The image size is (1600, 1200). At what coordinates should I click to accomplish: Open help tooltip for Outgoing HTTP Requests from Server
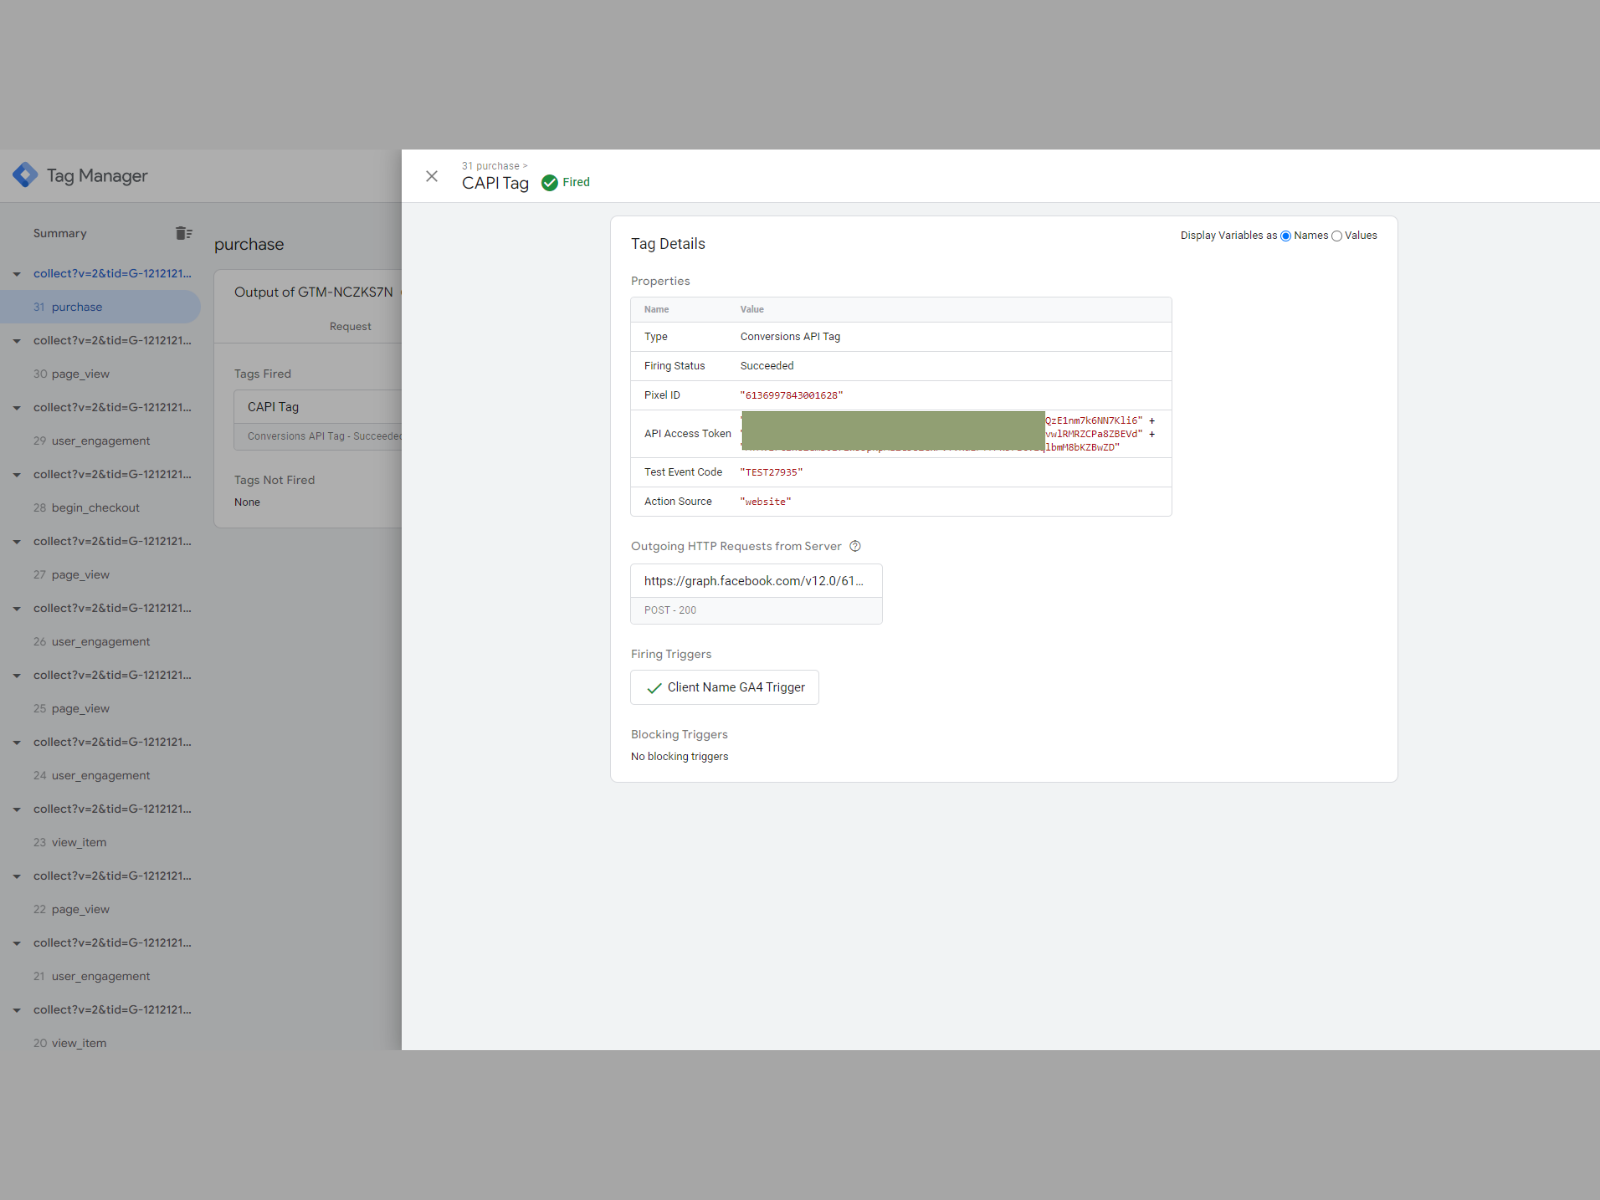coord(856,546)
